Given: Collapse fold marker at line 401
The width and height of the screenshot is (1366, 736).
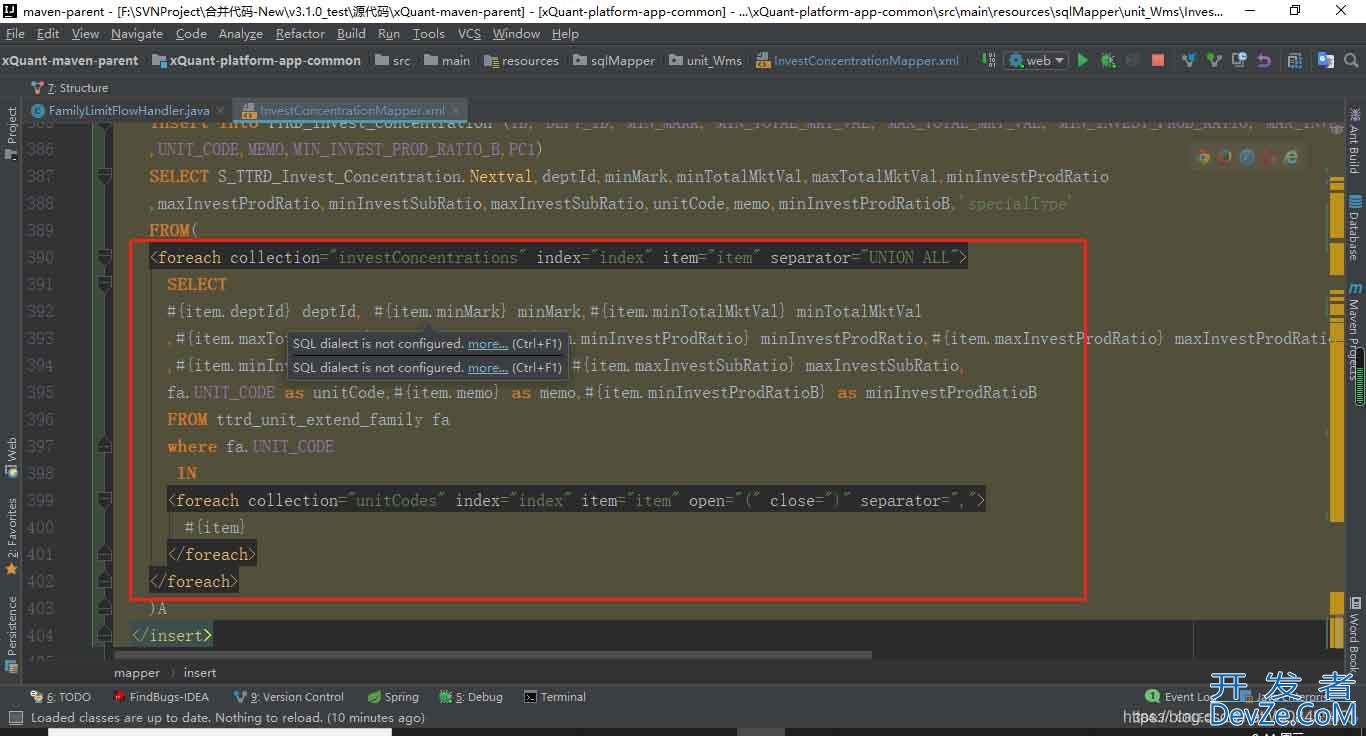Looking at the screenshot, I should tap(103, 554).
